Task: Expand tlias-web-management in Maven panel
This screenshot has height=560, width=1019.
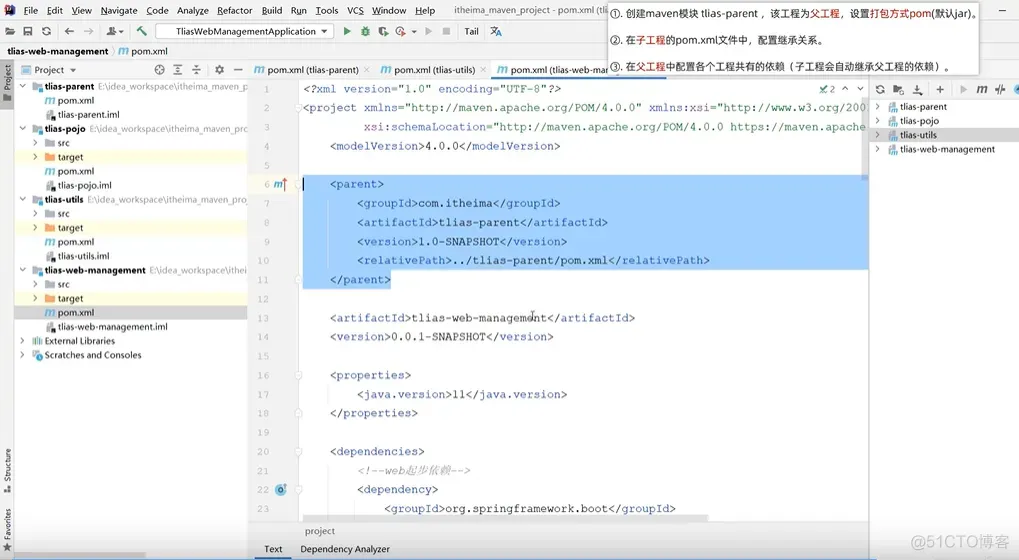Action: click(x=878, y=149)
